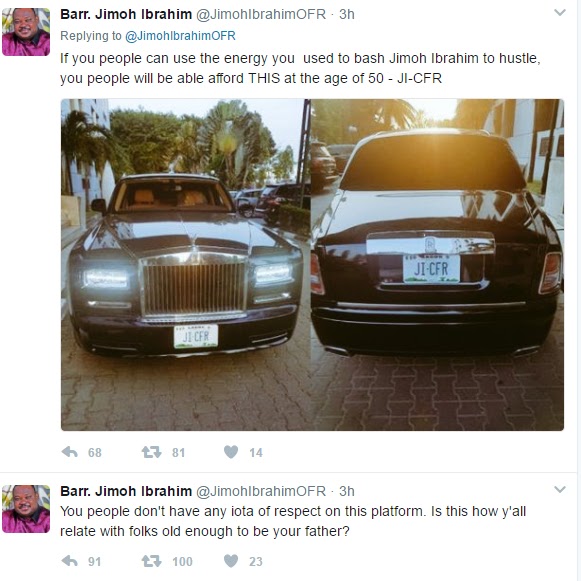Retweet the tweet with 100 retweets
The height and width of the screenshot is (581, 581).
coord(151,561)
